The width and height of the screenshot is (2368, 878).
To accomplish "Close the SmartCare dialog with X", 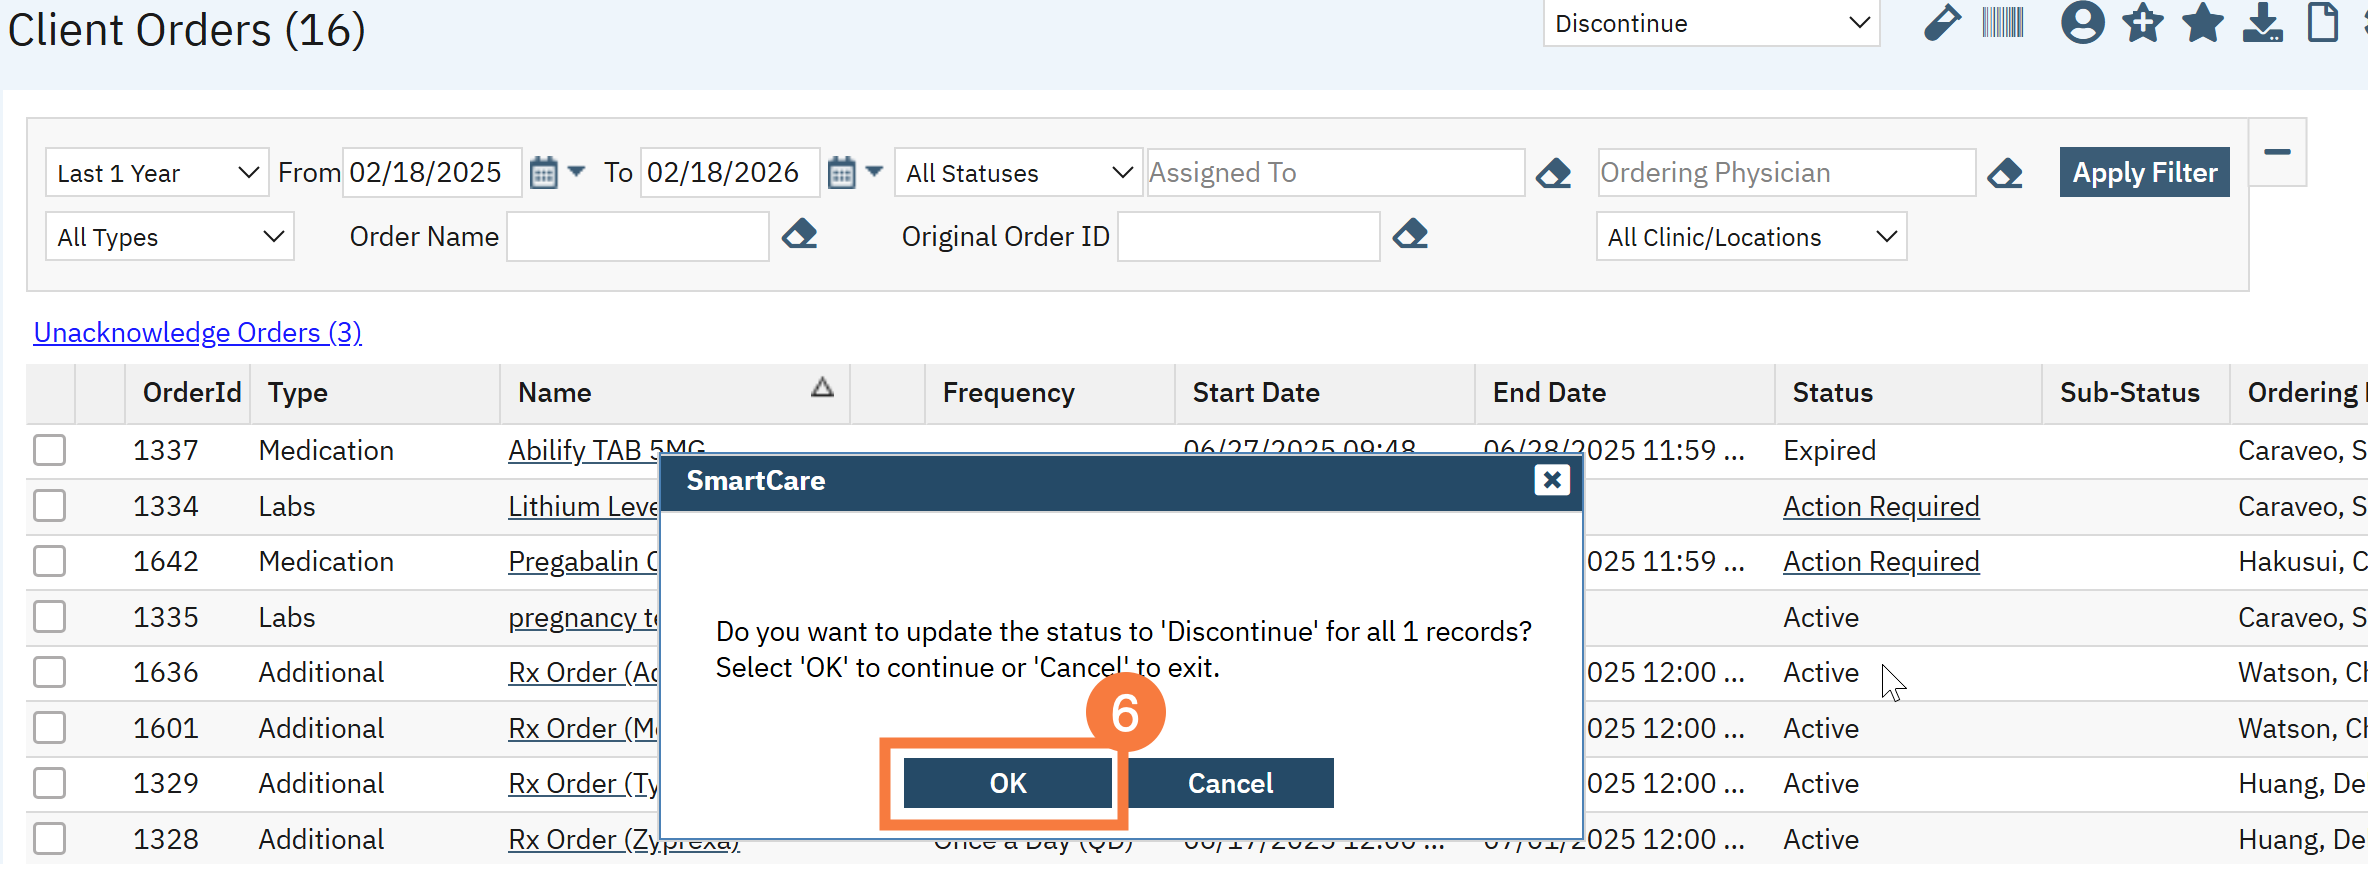I will click(1551, 481).
